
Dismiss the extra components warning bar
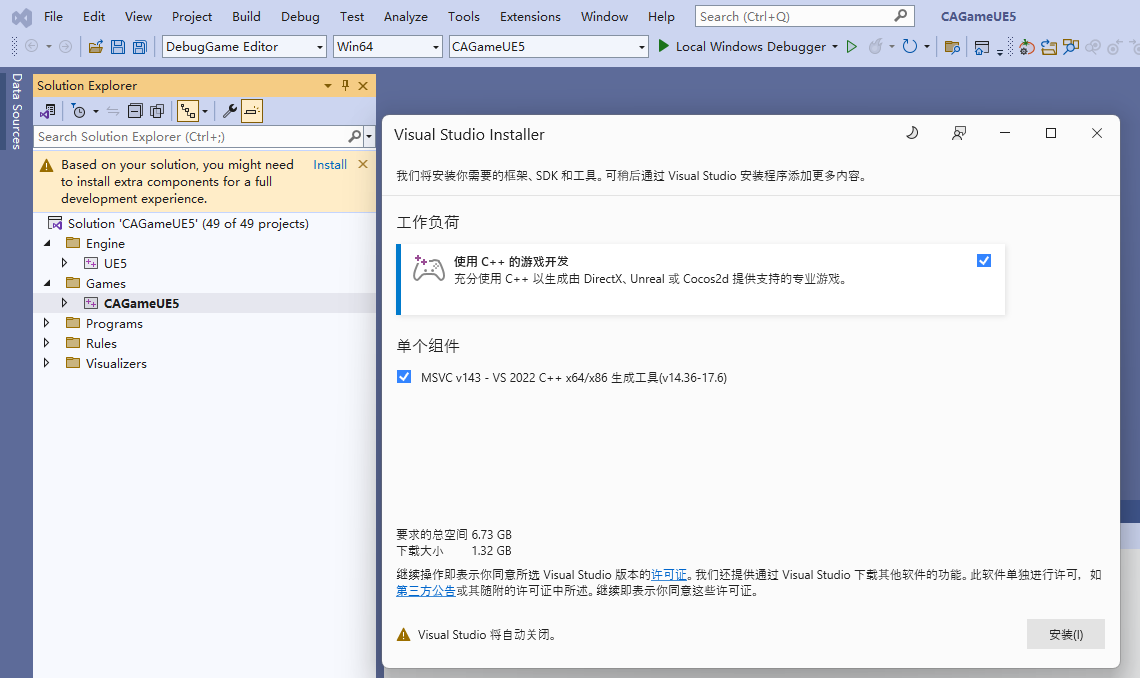363,165
